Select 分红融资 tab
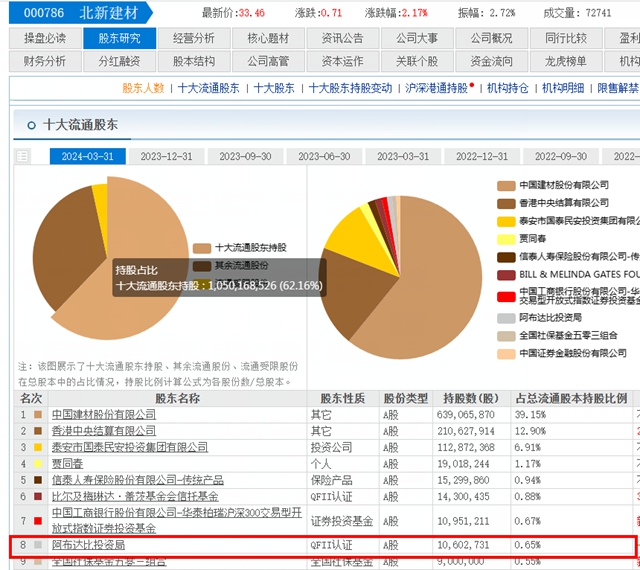The width and height of the screenshot is (640, 570). pyautogui.click(x=120, y=61)
